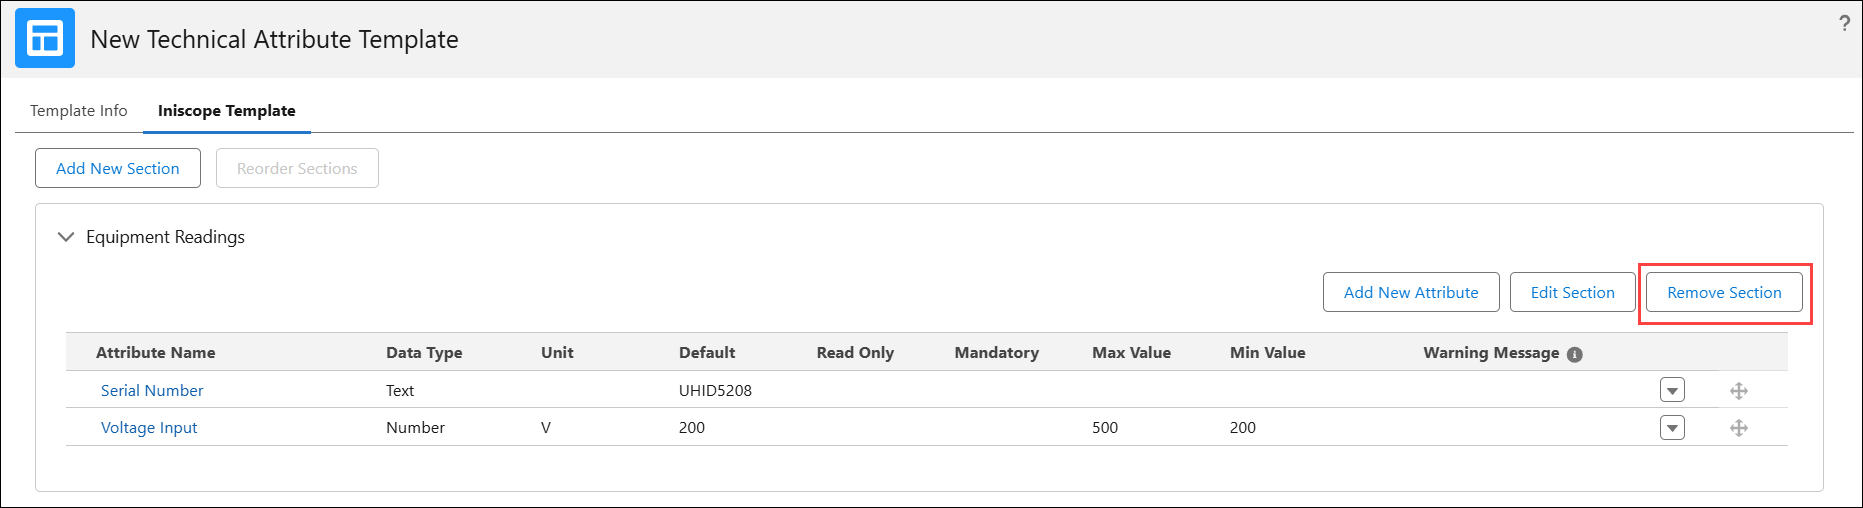Open the Serial Number row actions dropdown

[1672, 390]
